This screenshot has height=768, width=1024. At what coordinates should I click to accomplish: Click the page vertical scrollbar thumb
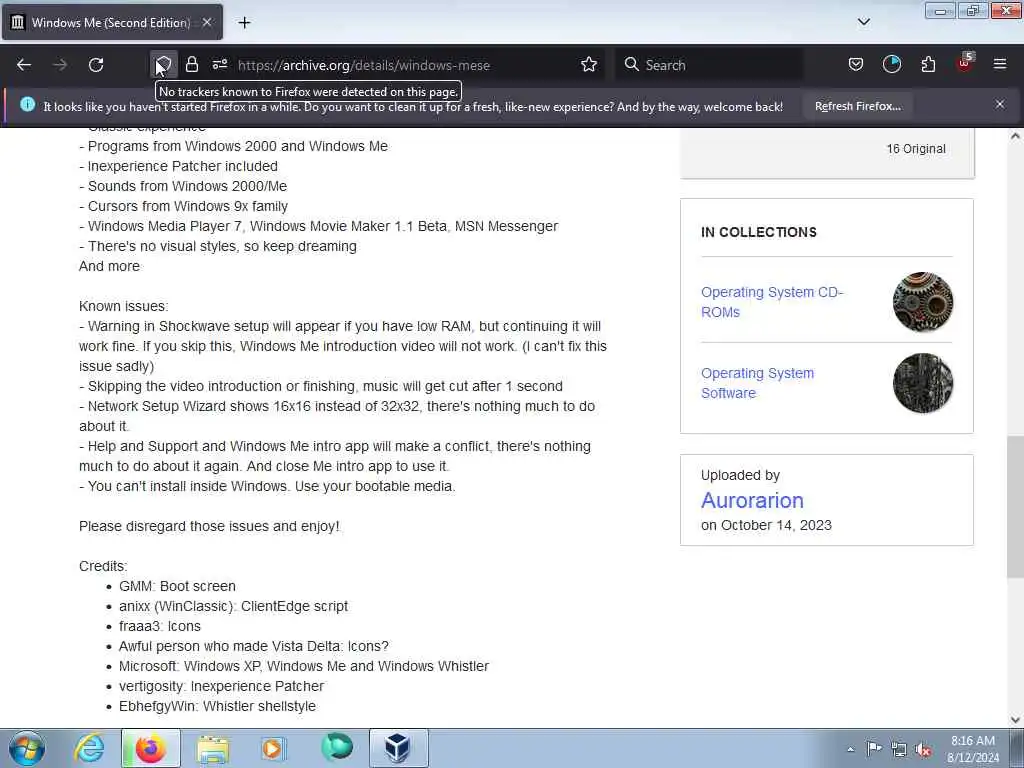(x=1015, y=506)
